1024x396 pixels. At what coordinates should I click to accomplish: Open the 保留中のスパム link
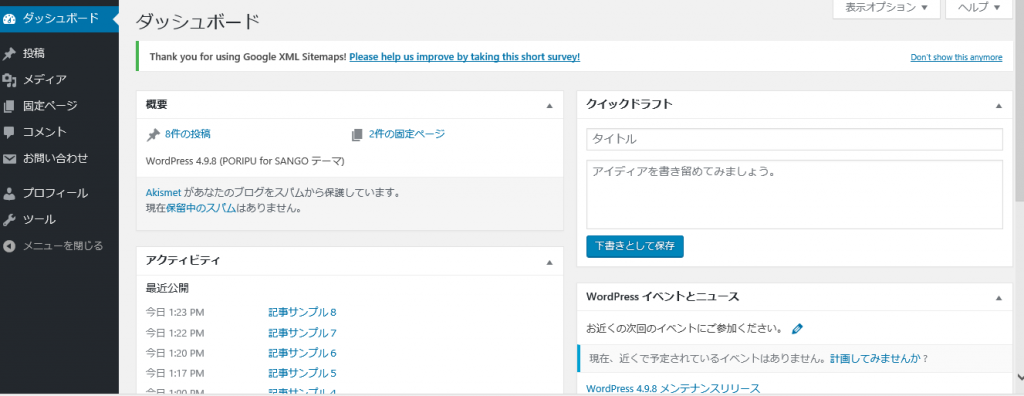point(201,209)
